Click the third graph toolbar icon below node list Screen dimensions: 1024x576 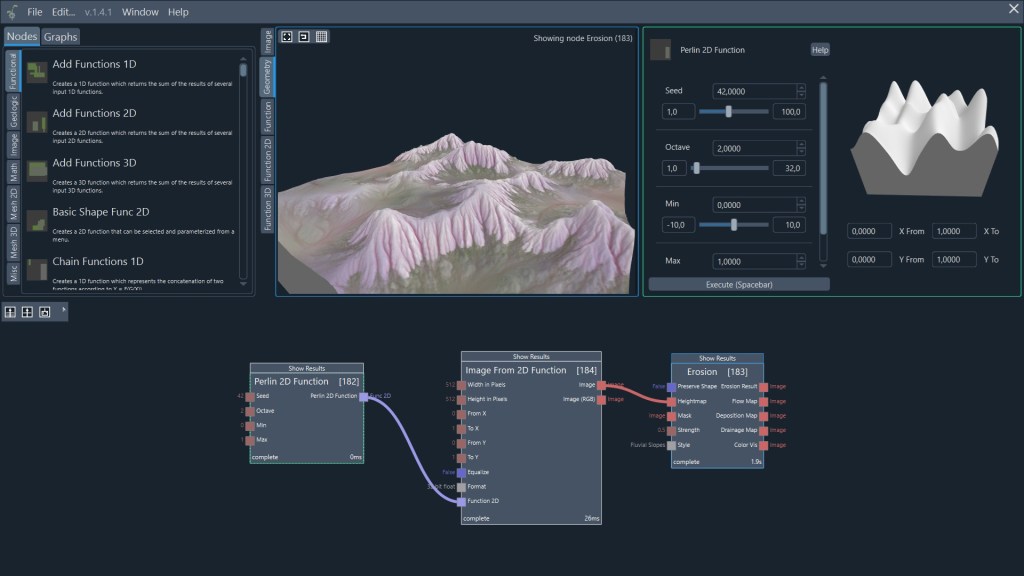pyautogui.click(x=45, y=312)
